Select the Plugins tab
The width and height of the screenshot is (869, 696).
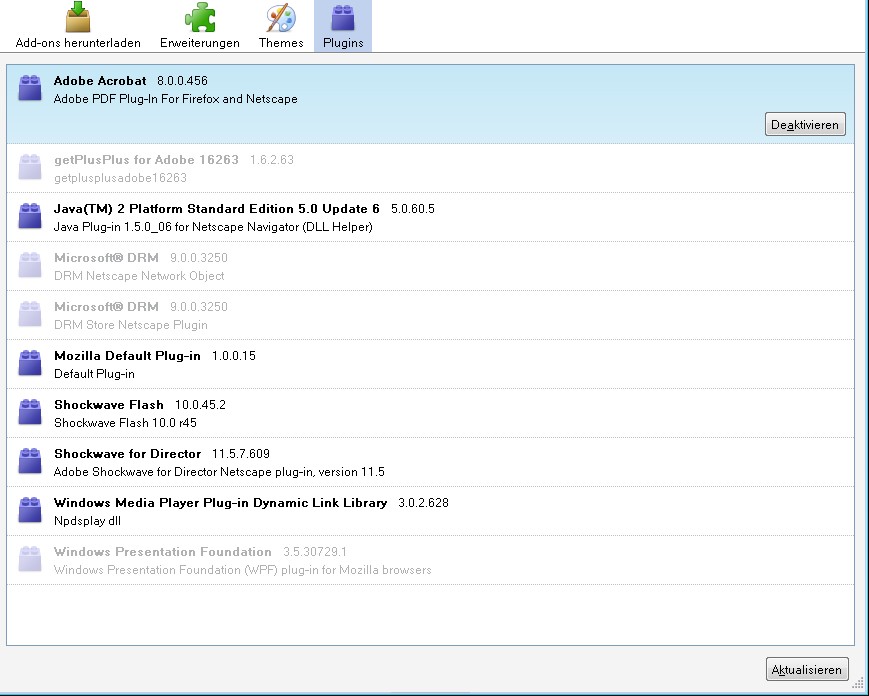(343, 26)
